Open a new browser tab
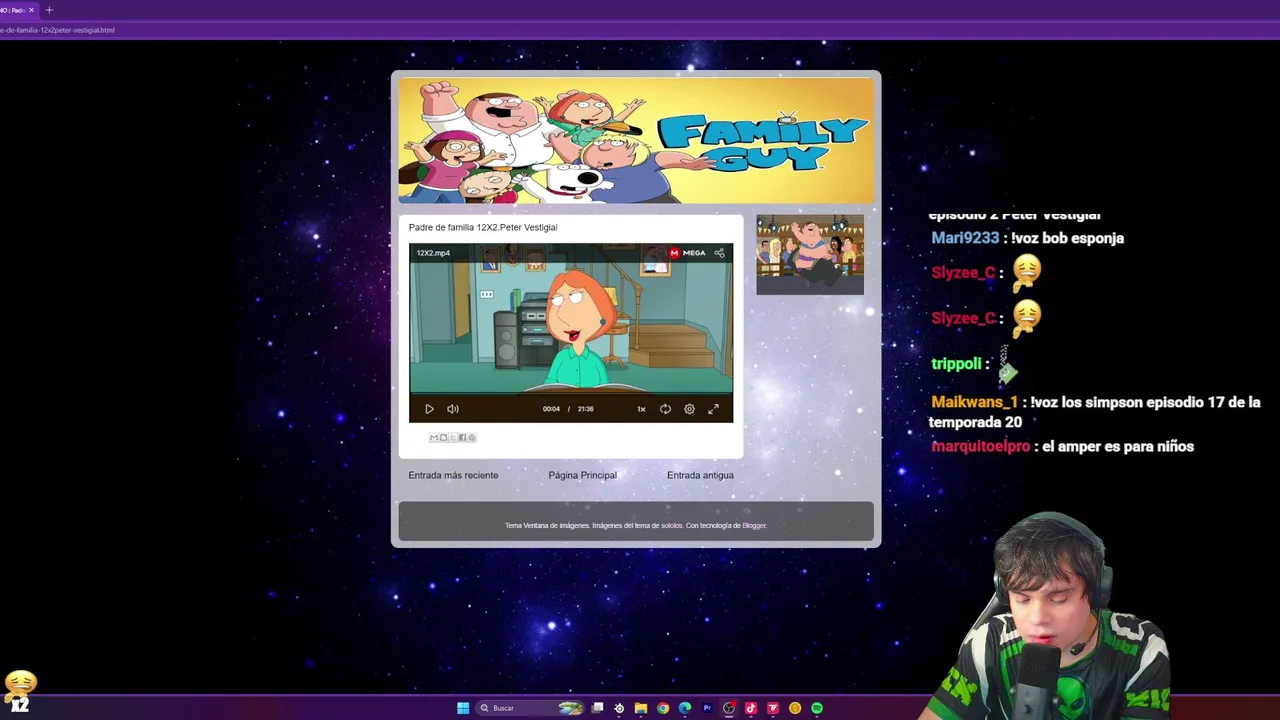Viewport: 1280px width, 720px height. click(49, 10)
